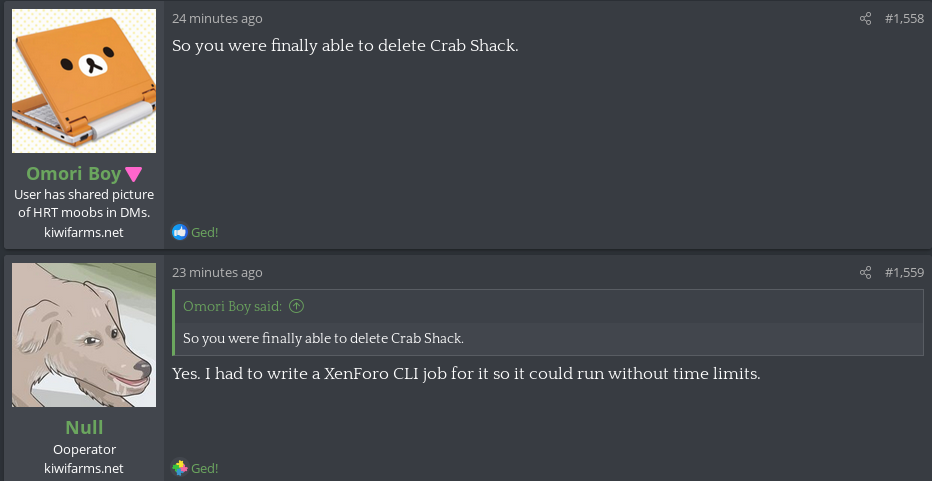
Task: Click the like reaction icon under Omori Boy's post
Action: 180,232
